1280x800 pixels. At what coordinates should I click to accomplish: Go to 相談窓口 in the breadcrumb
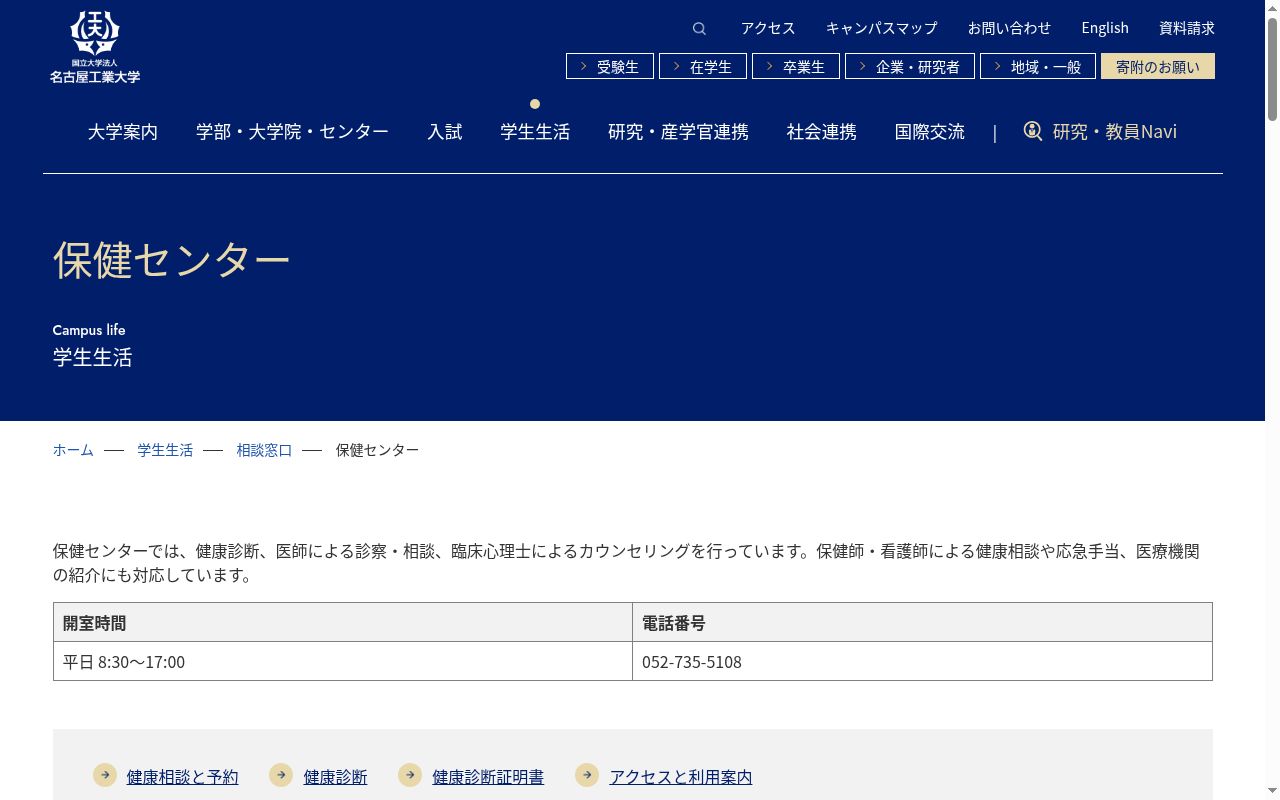pyautogui.click(x=264, y=450)
